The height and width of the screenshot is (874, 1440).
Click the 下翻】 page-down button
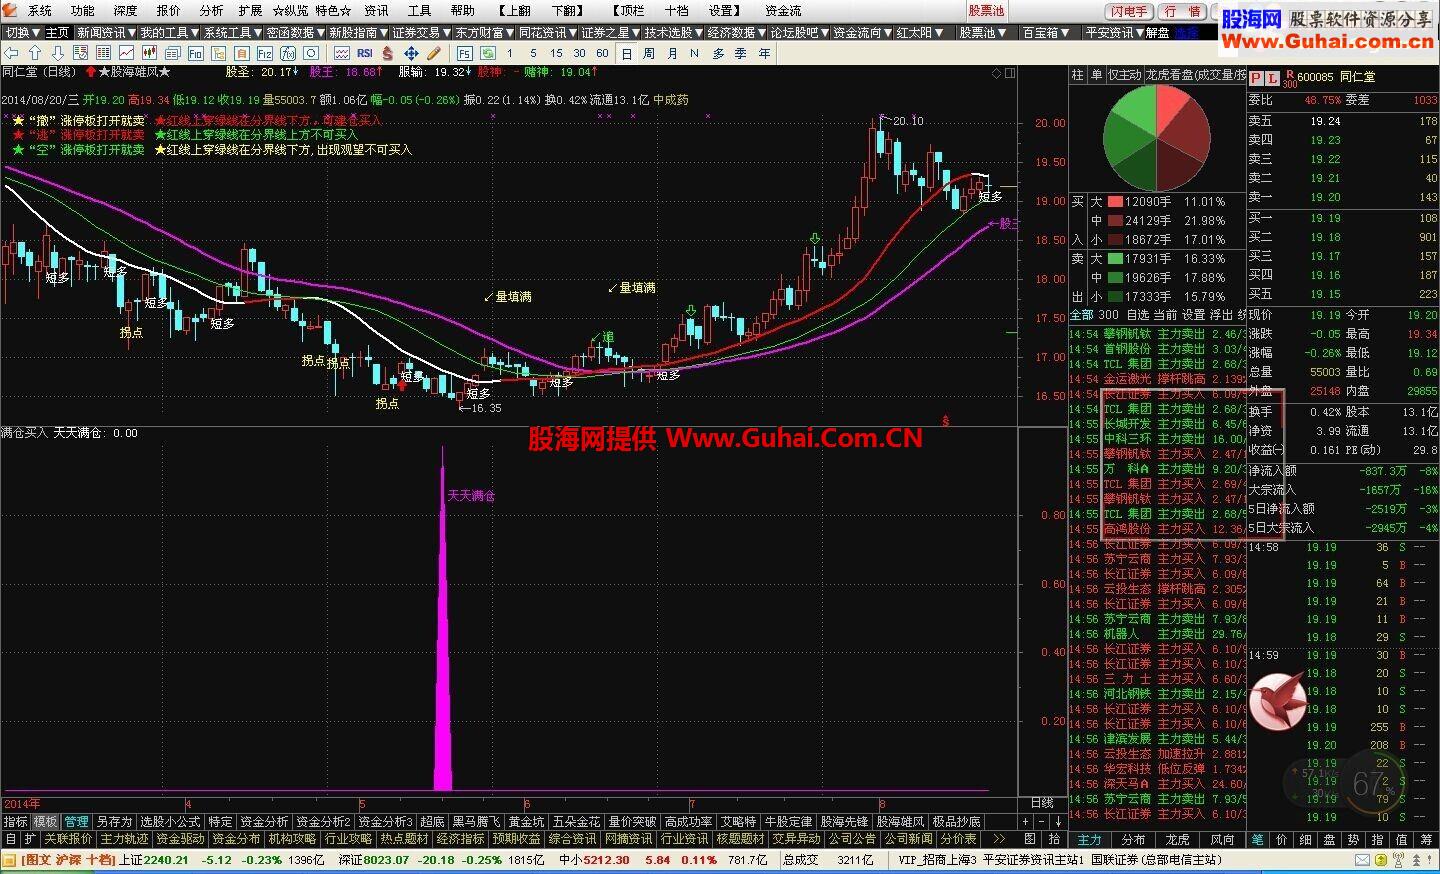(567, 11)
